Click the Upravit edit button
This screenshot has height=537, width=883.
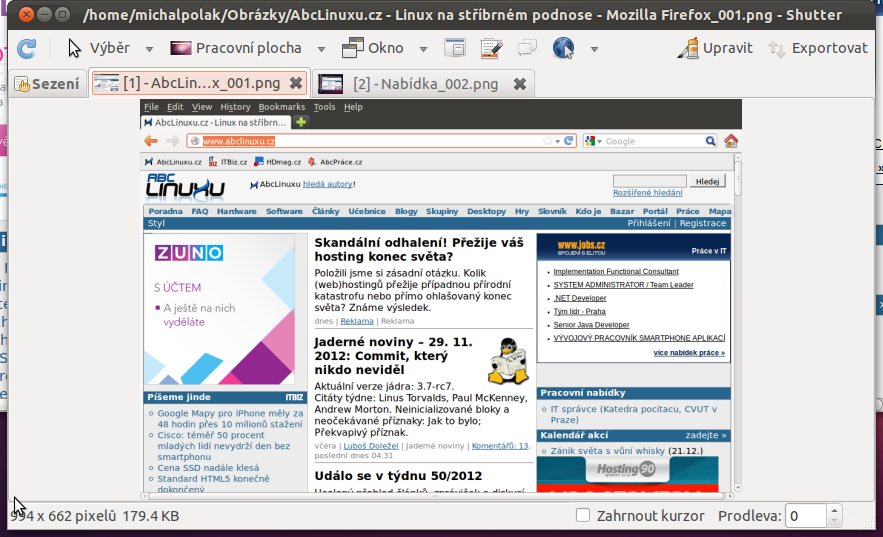click(715, 48)
